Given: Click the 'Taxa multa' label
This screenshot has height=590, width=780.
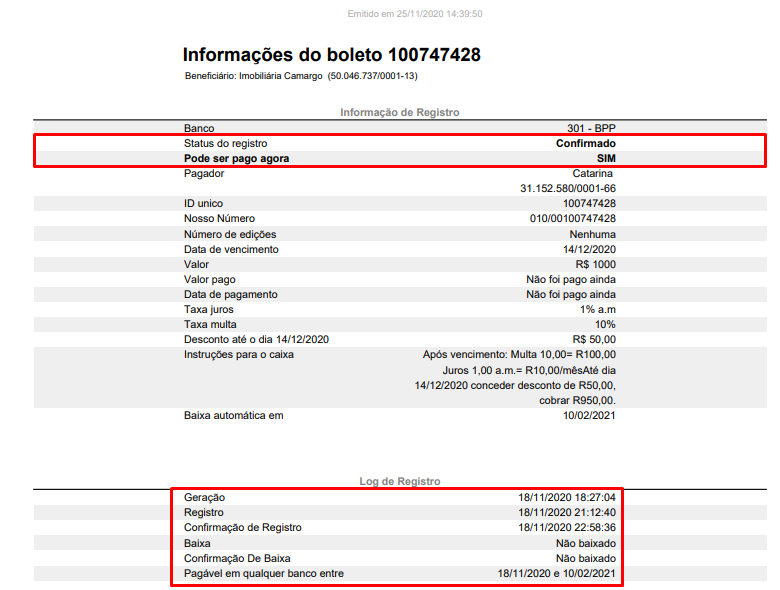Looking at the screenshot, I should coord(210,324).
